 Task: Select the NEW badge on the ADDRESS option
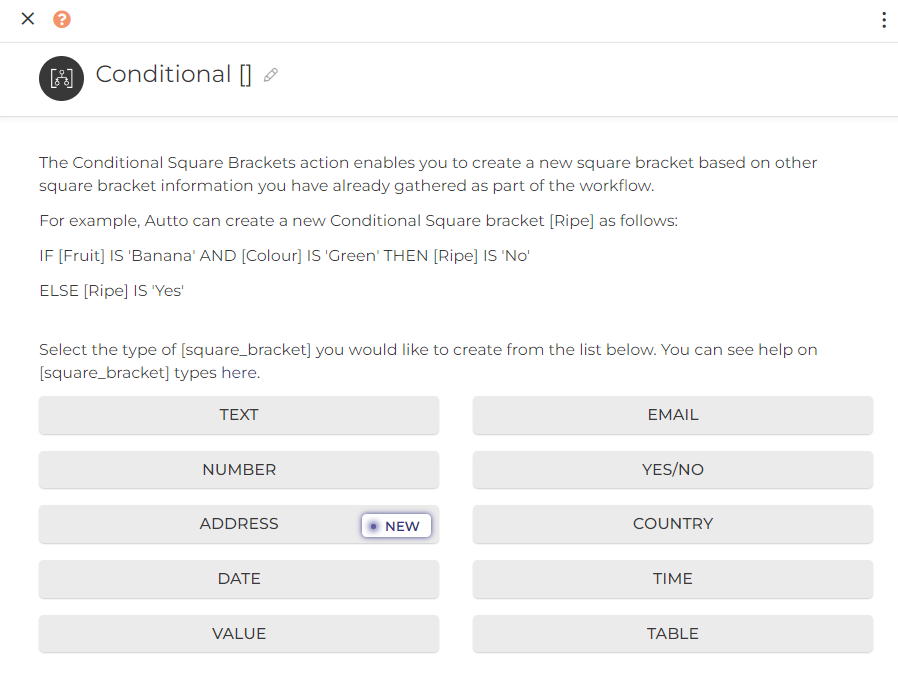tap(396, 525)
